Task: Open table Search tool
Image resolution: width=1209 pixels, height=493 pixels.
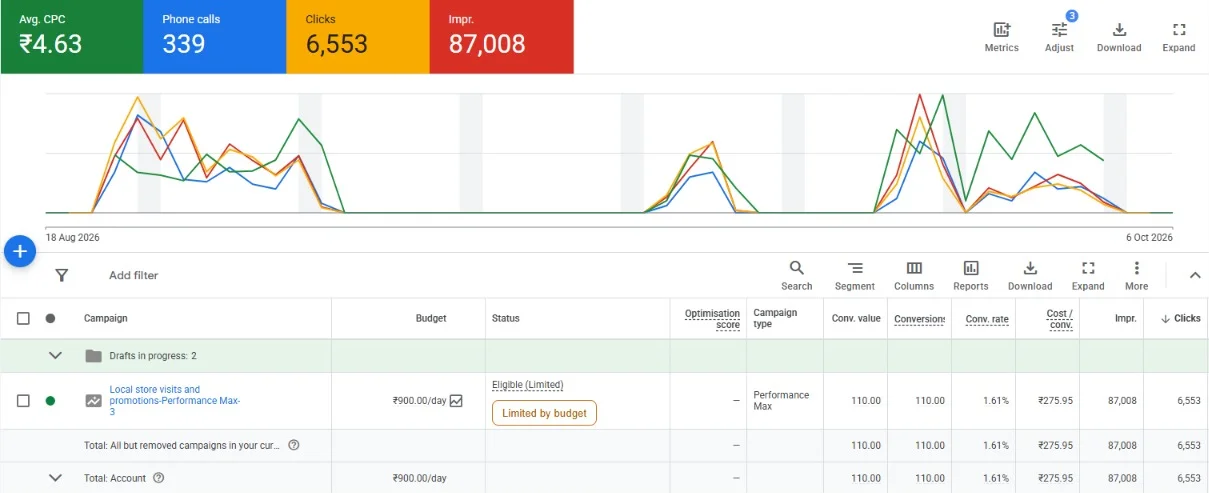Action: [x=797, y=275]
